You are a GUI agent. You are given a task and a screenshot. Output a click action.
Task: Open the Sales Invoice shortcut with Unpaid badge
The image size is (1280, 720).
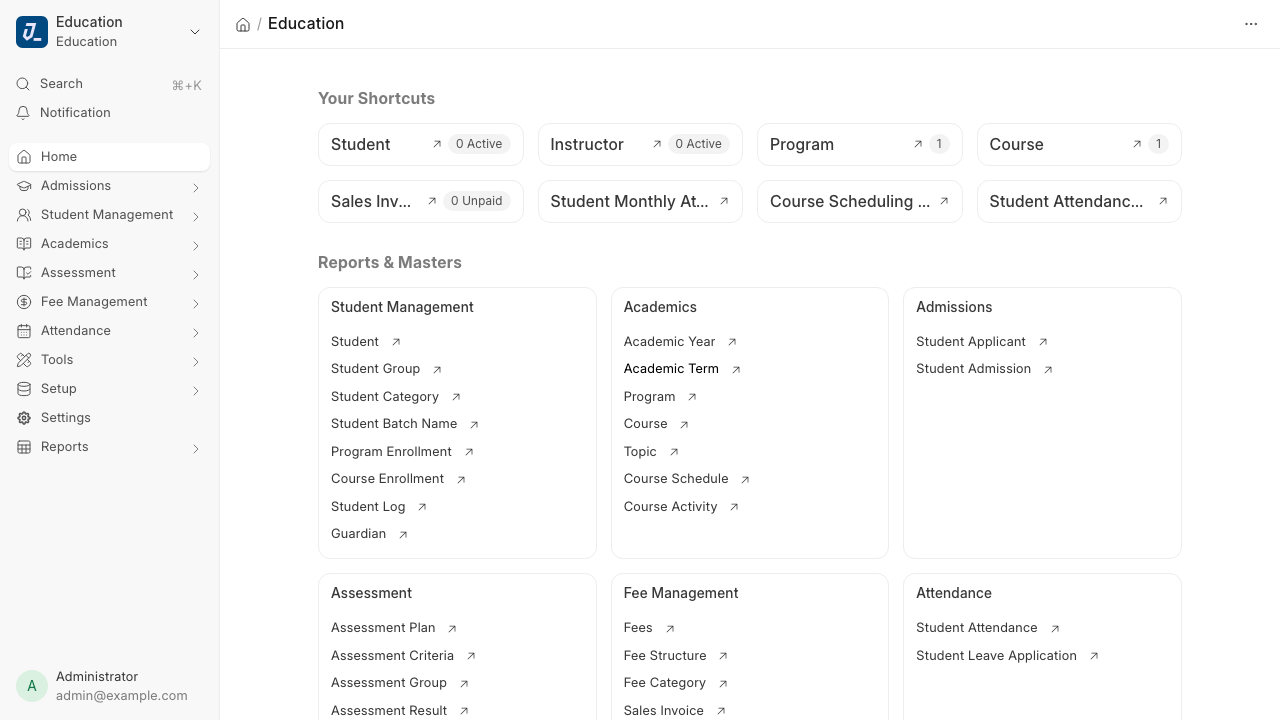pyautogui.click(x=421, y=201)
